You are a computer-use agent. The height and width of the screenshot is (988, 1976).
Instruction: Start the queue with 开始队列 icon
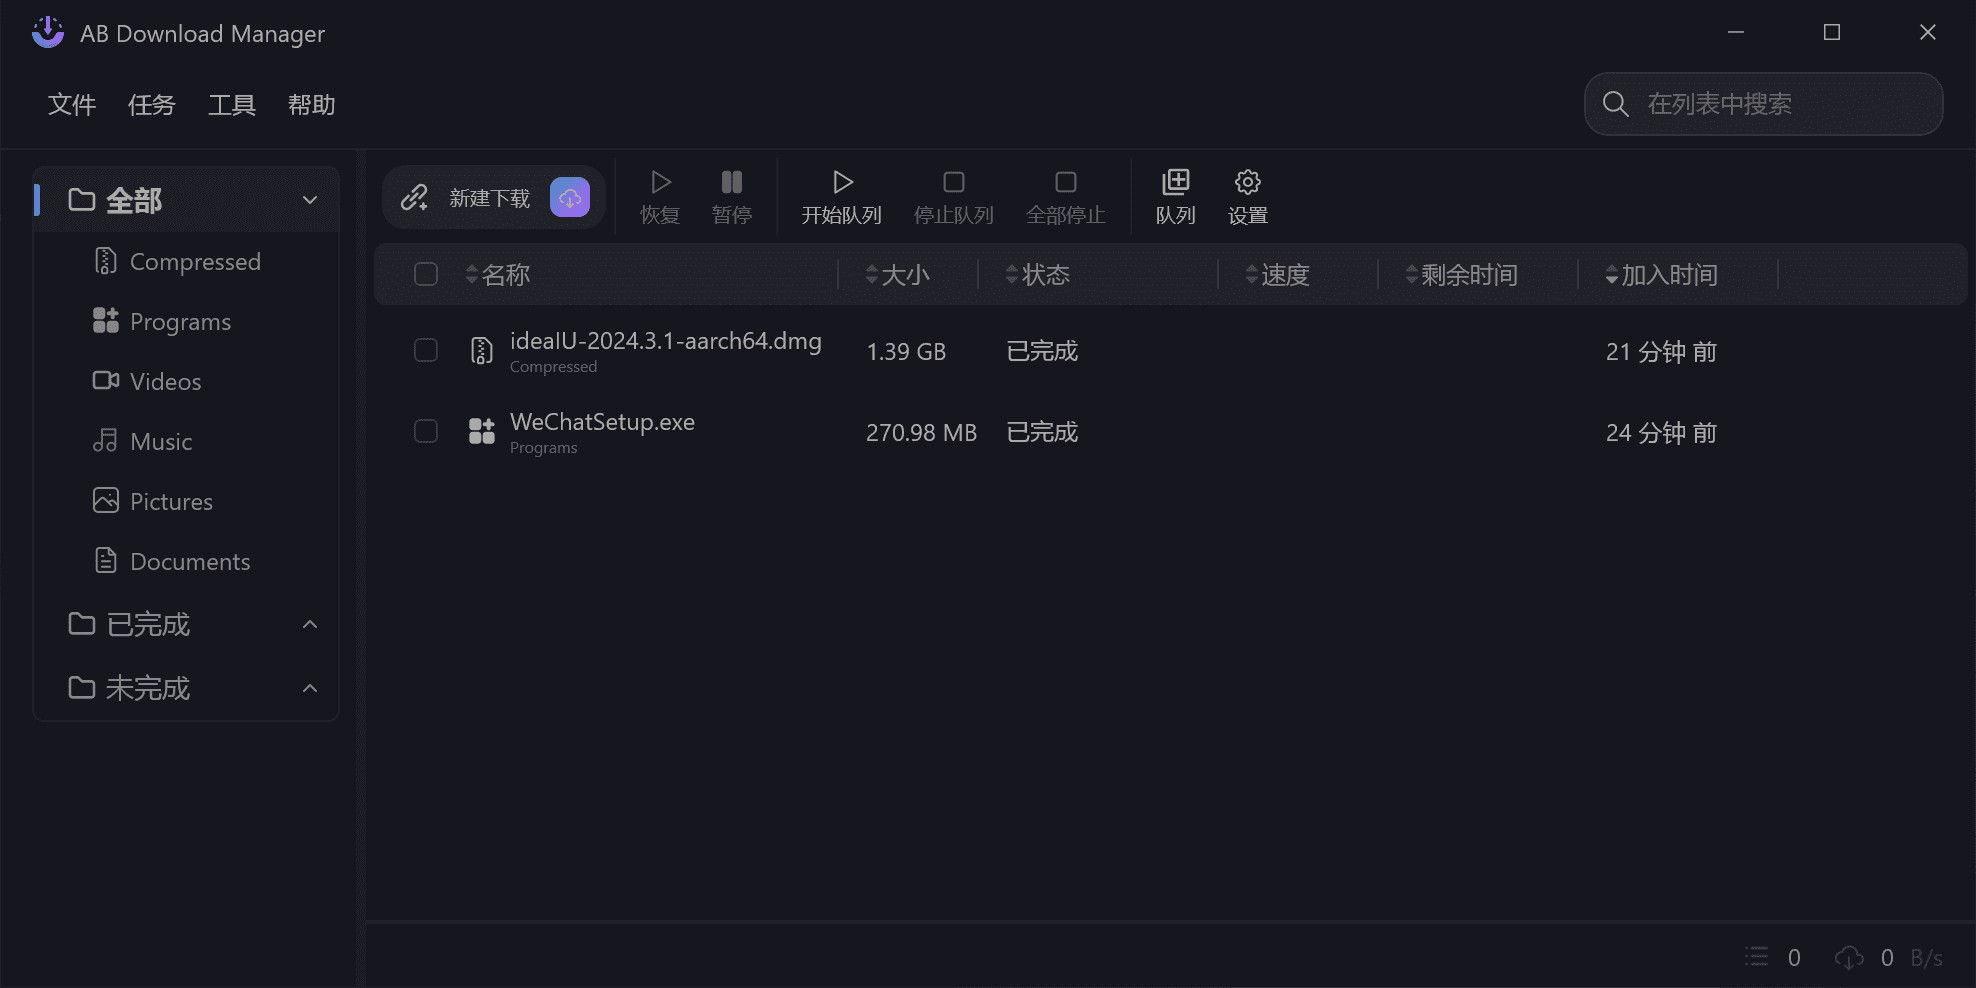pos(841,195)
